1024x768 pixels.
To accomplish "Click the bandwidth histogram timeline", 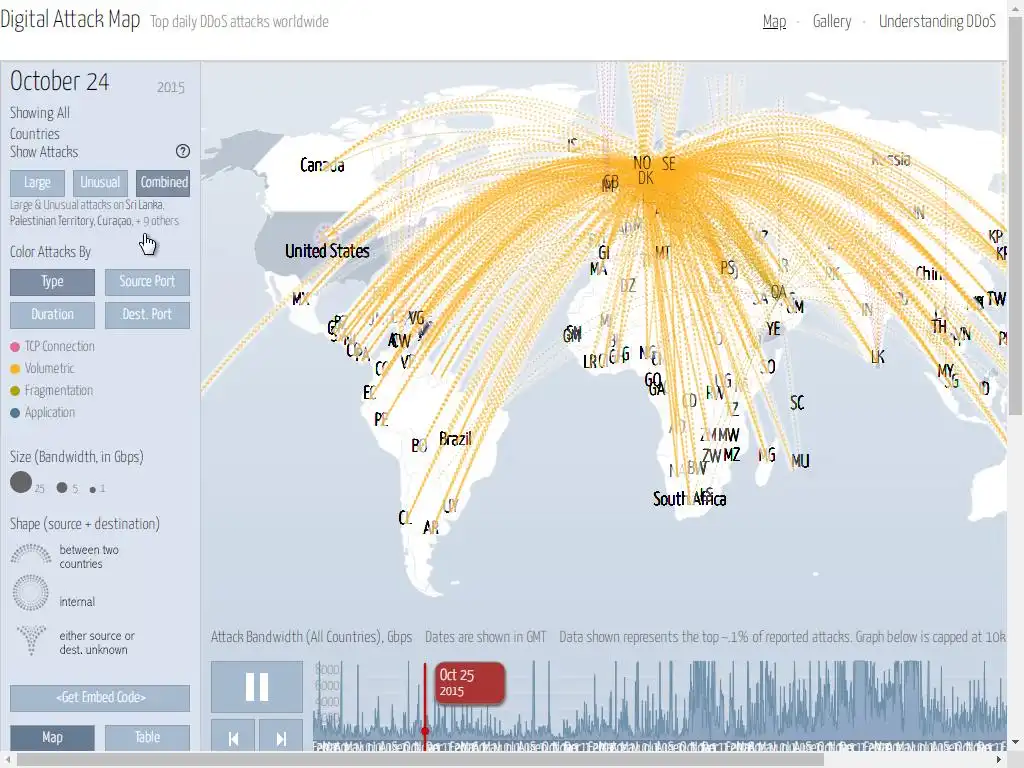I will (660, 702).
